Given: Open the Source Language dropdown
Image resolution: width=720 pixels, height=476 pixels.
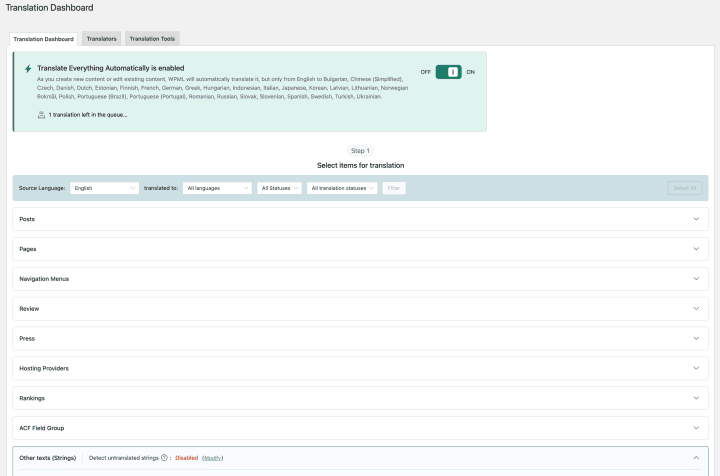Looking at the screenshot, I should pos(104,188).
